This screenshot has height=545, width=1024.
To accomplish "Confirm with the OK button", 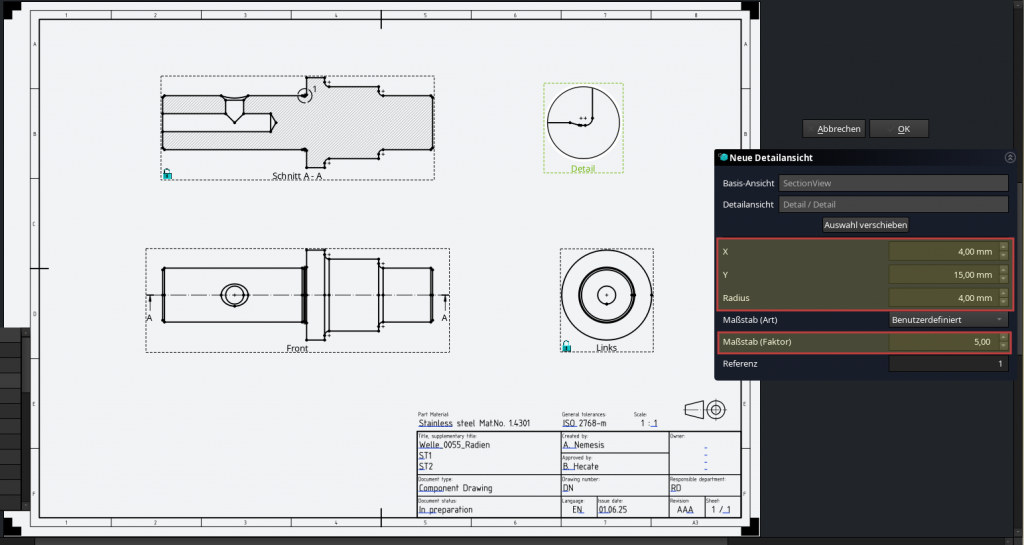I will 902,129.
